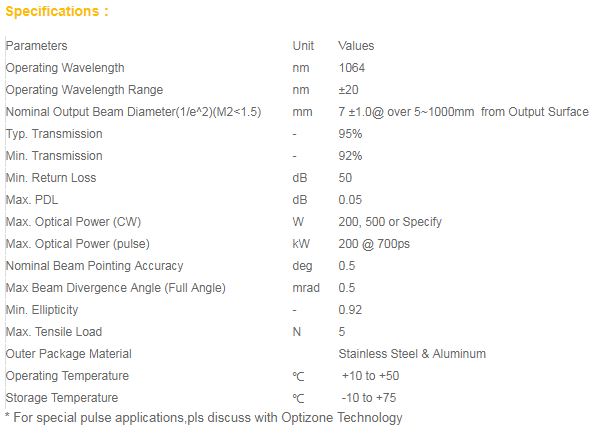Select the Parameters column header
Screen dimensions: 593x431
point(37,46)
